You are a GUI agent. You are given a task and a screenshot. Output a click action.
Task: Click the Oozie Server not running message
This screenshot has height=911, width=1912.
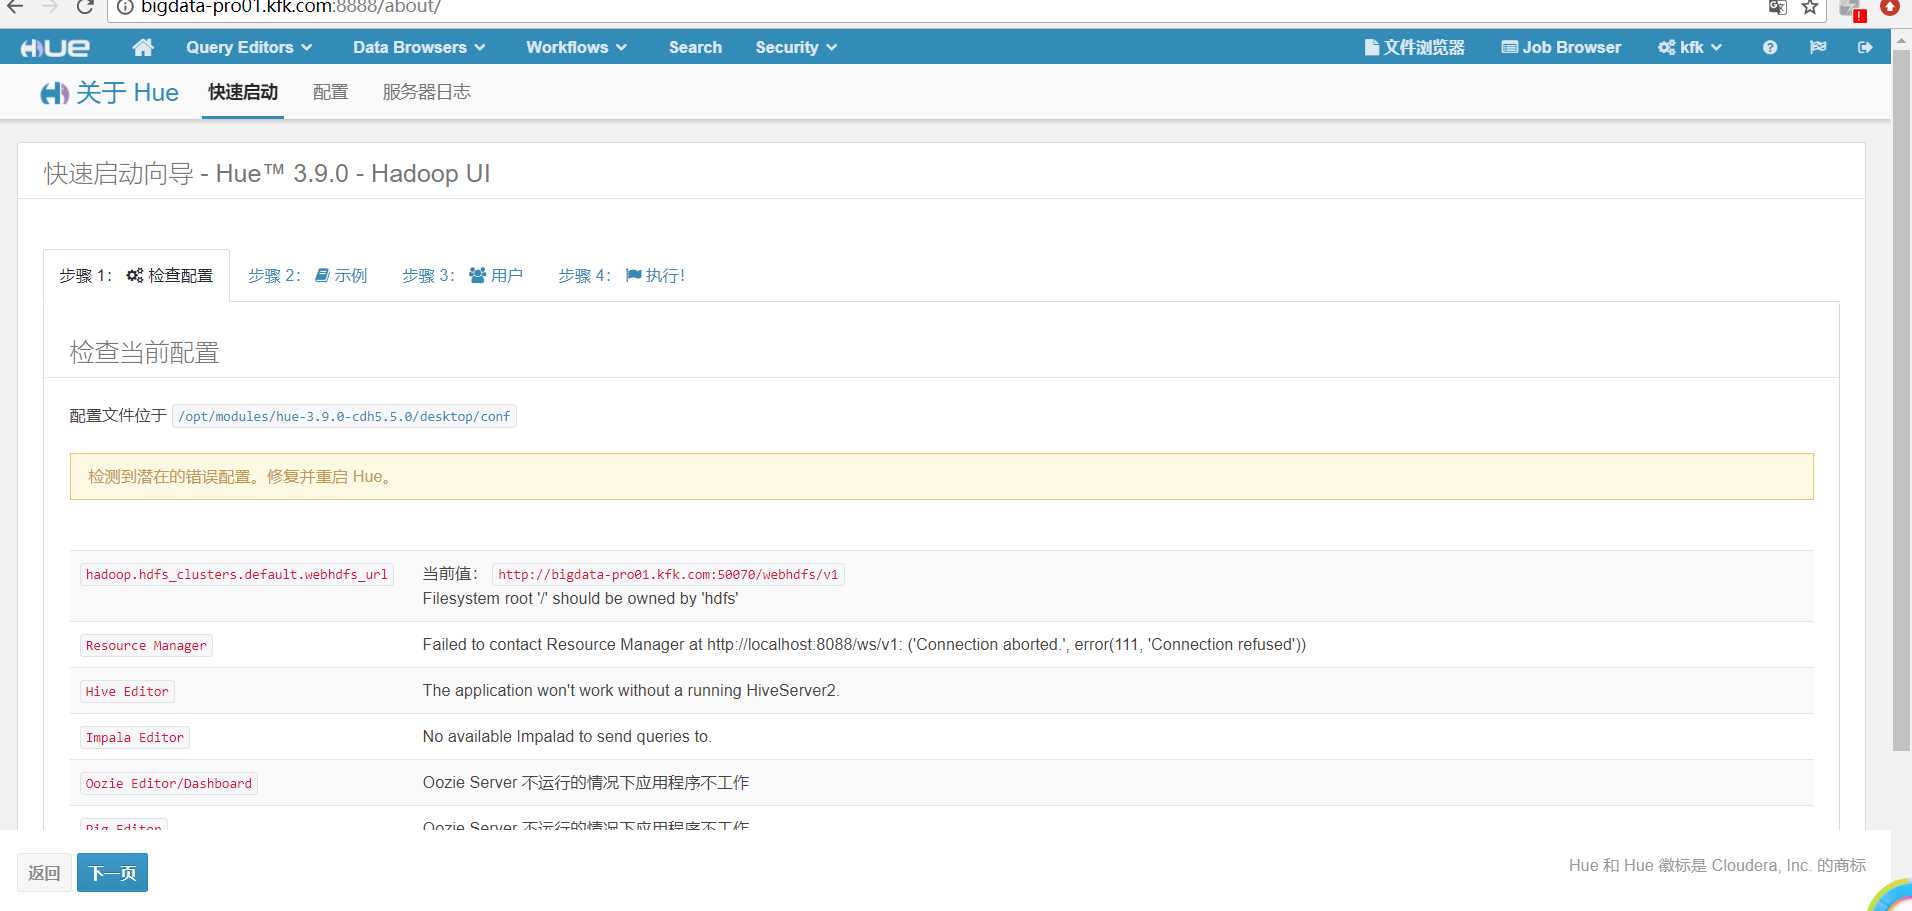pyautogui.click(x=586, y=783)
